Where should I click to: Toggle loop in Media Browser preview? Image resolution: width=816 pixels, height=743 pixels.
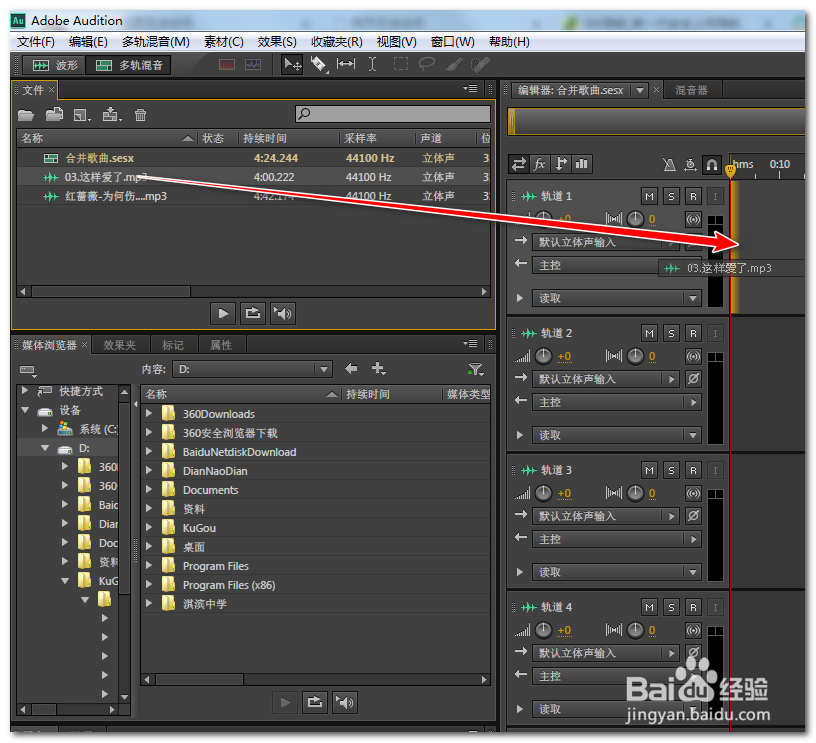[314, 702]
